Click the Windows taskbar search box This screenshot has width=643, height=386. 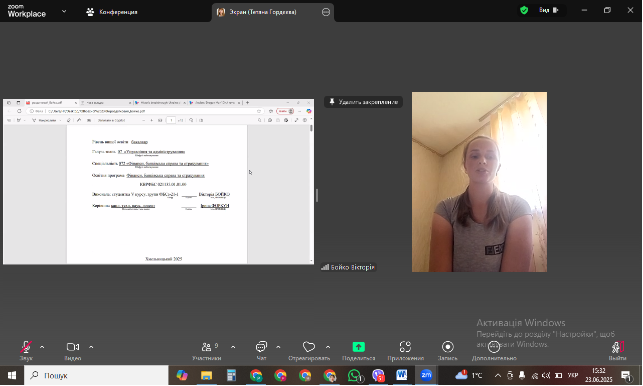tap(96, 375)
